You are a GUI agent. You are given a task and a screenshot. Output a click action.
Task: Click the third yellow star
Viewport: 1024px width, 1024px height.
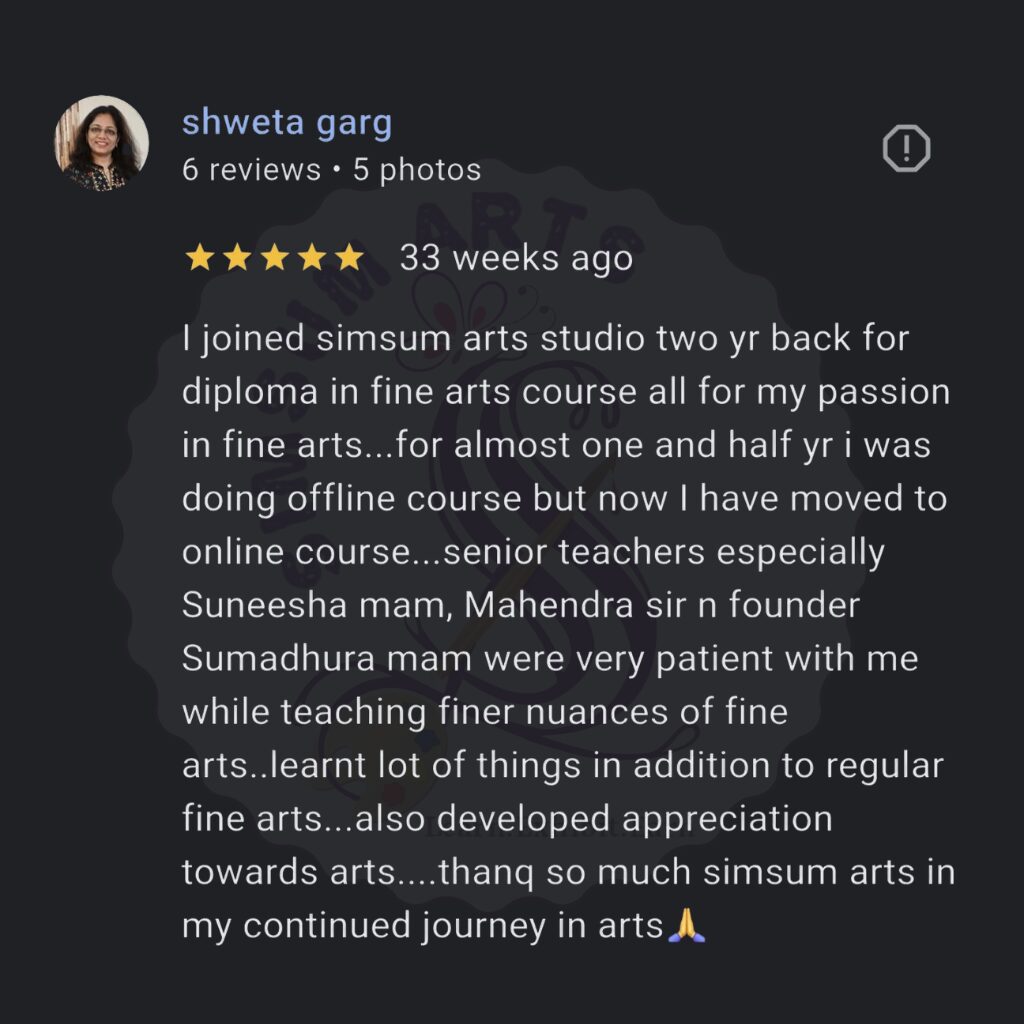[x=274, y=259]
